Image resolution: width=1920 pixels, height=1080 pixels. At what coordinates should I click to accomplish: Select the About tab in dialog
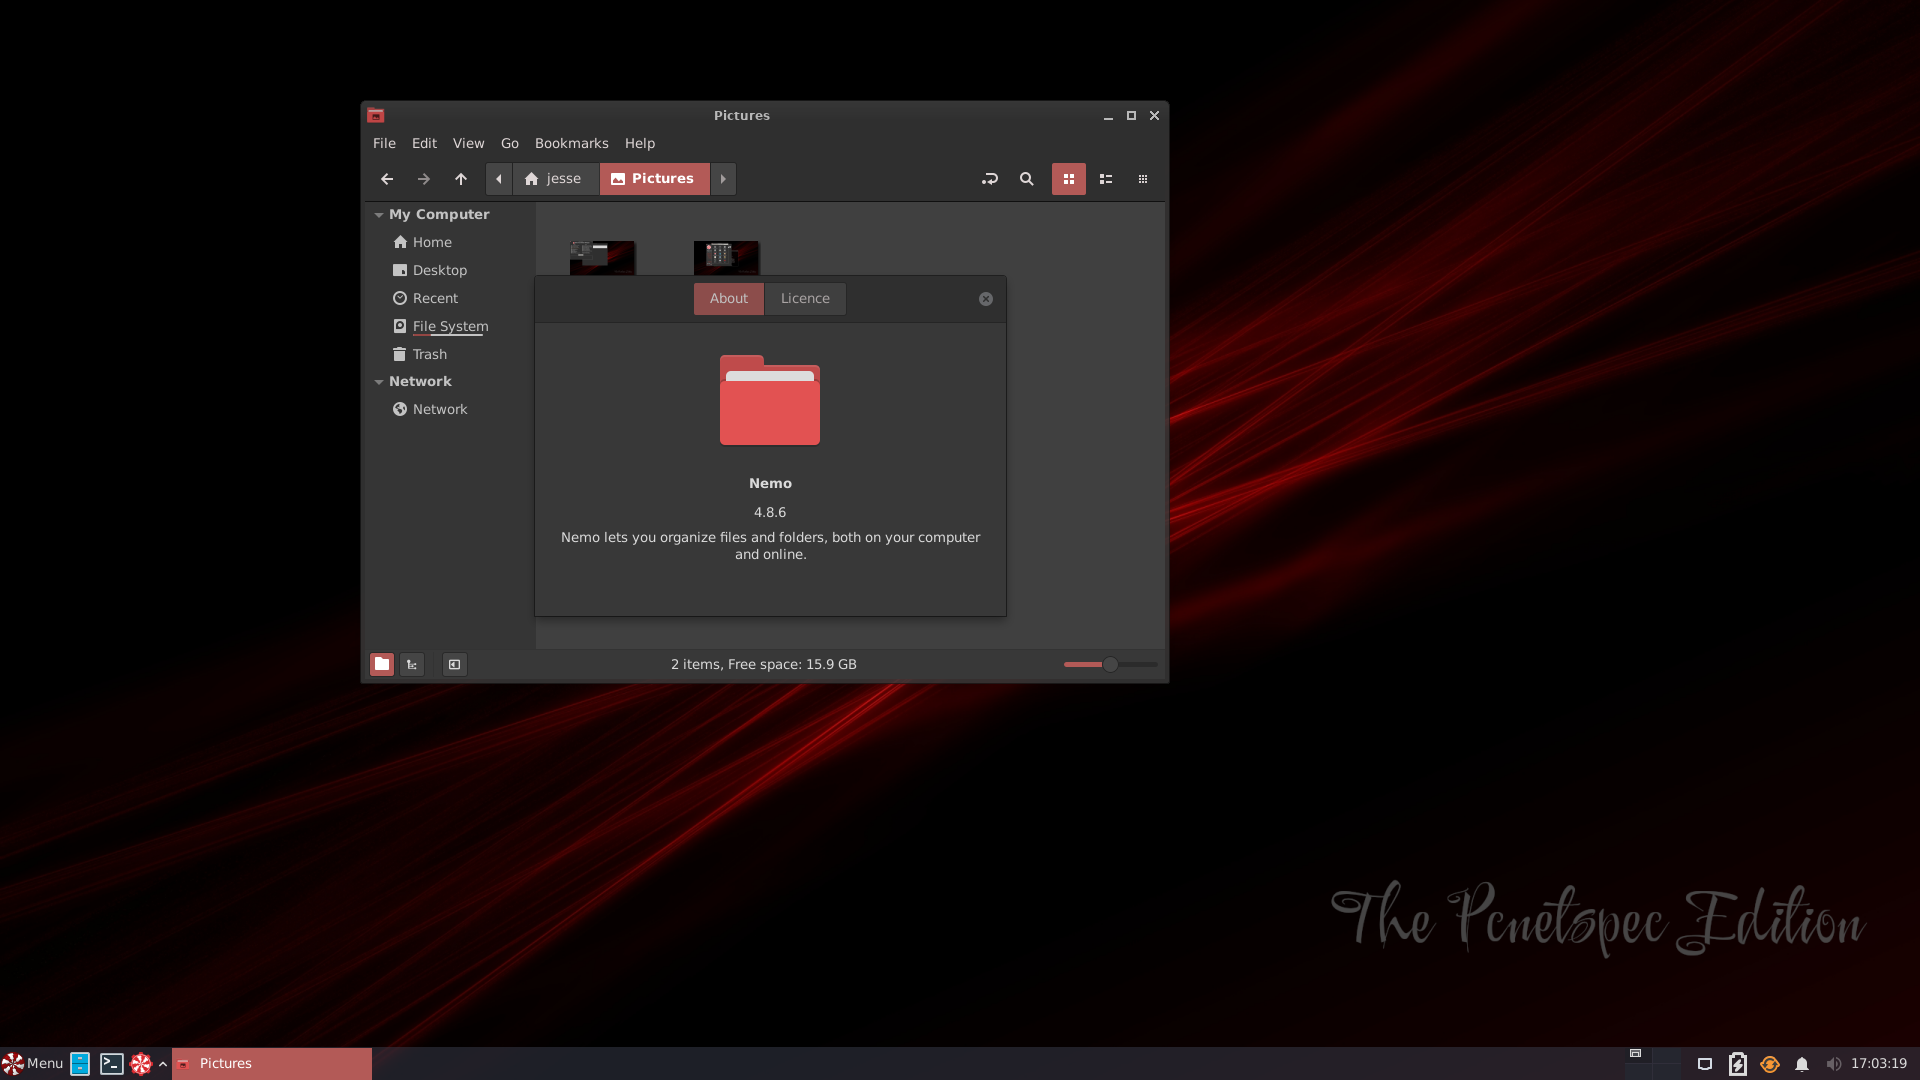click(x=729, y=299)
